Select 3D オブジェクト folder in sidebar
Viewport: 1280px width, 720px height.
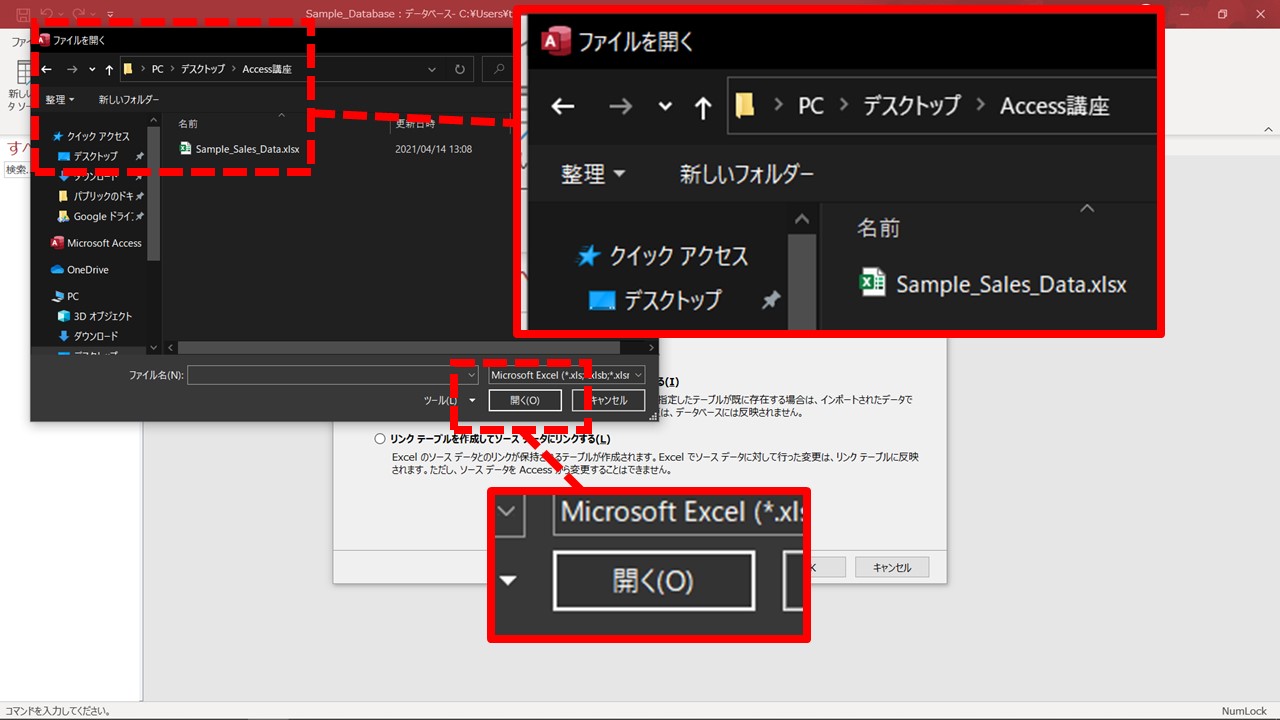[102, 316]
